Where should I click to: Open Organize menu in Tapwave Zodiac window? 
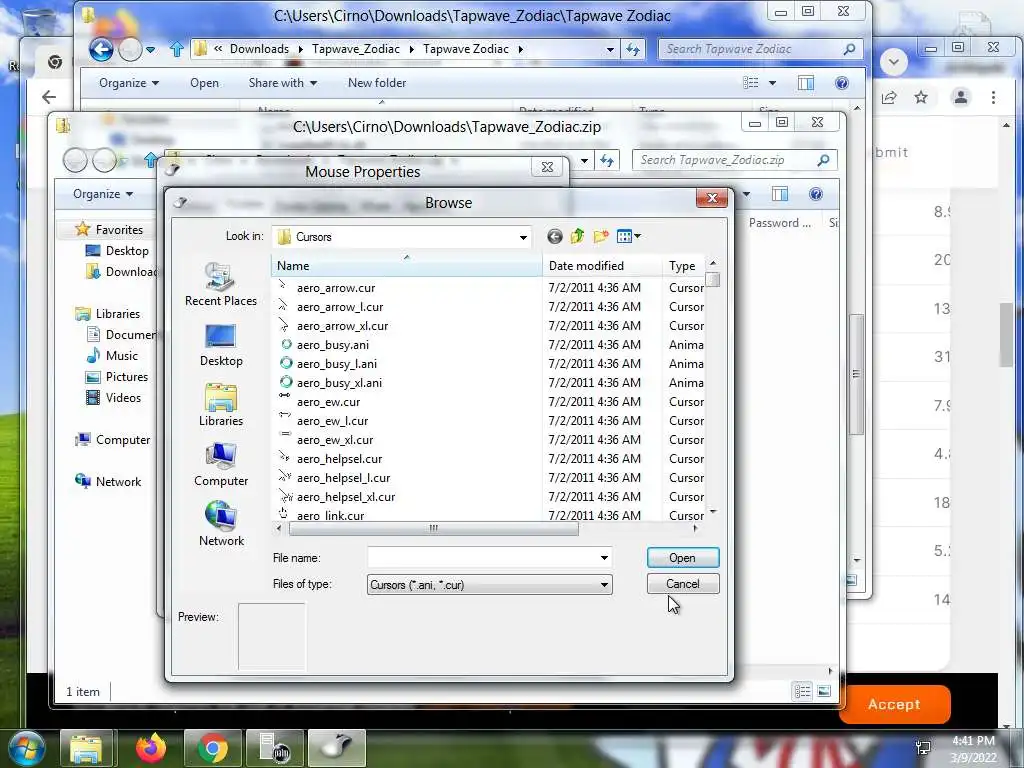click(x=129, y=83)
